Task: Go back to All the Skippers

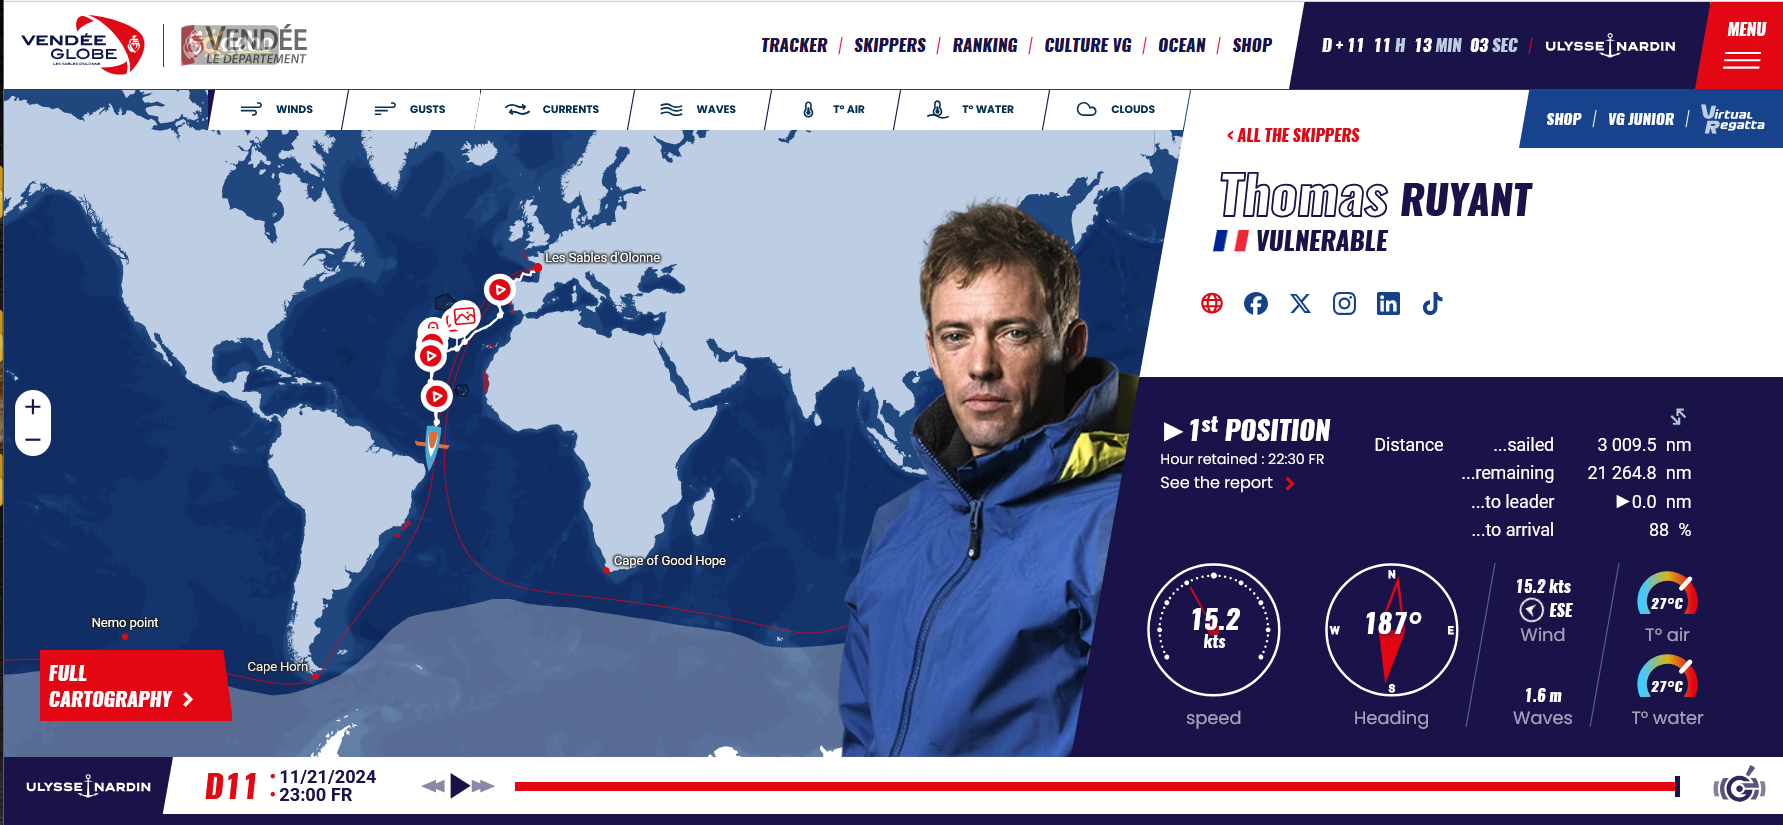Action: coord(1293,136)
